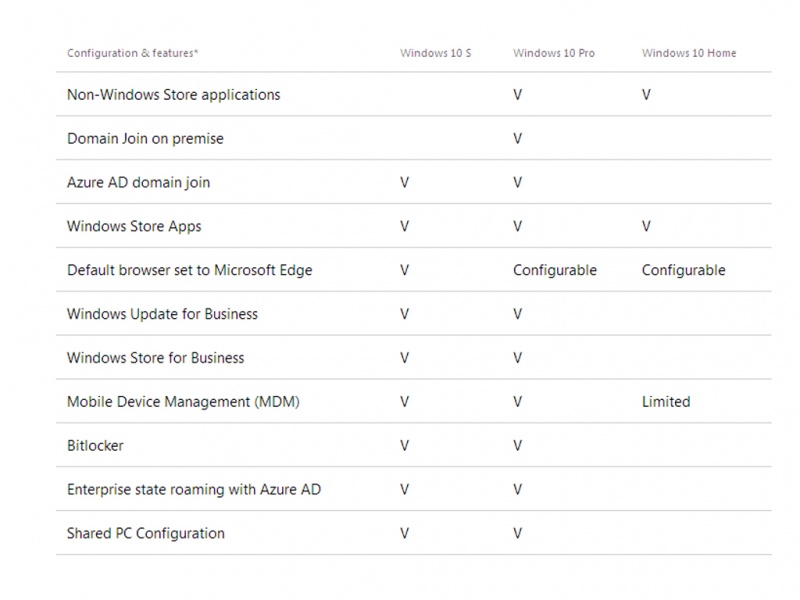Viewport: 800px width, 600px height.
Task: Click the Windows 10 Pro column header
Action: [553, 53]
